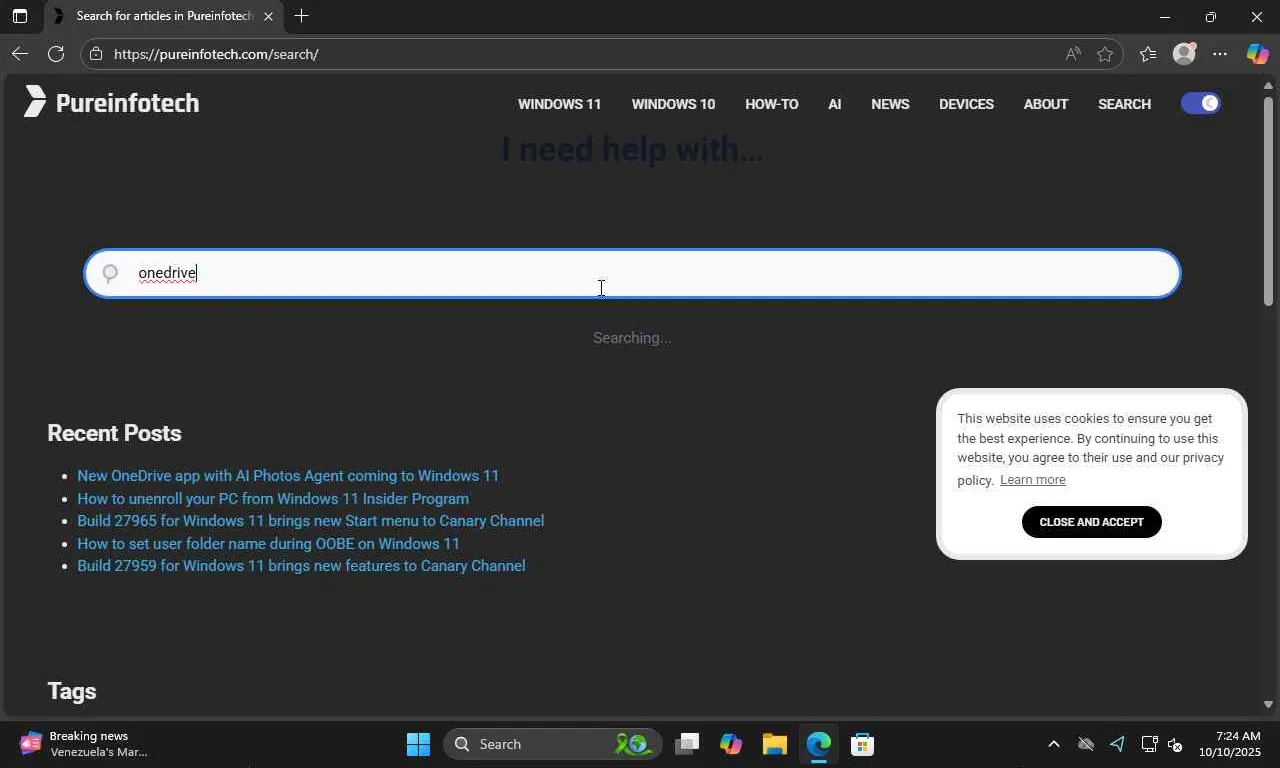Open the cookie Learn more link

coord(1032,480)
